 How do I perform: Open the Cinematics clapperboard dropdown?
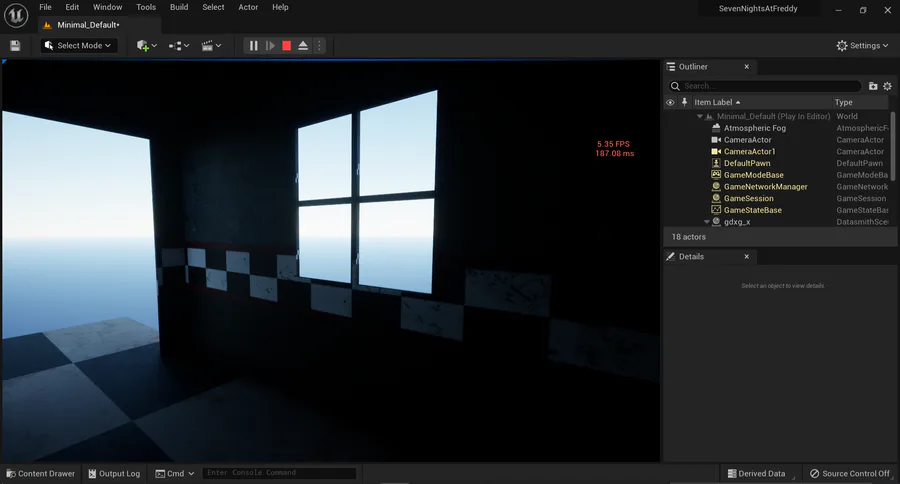(x=211, y=45)
